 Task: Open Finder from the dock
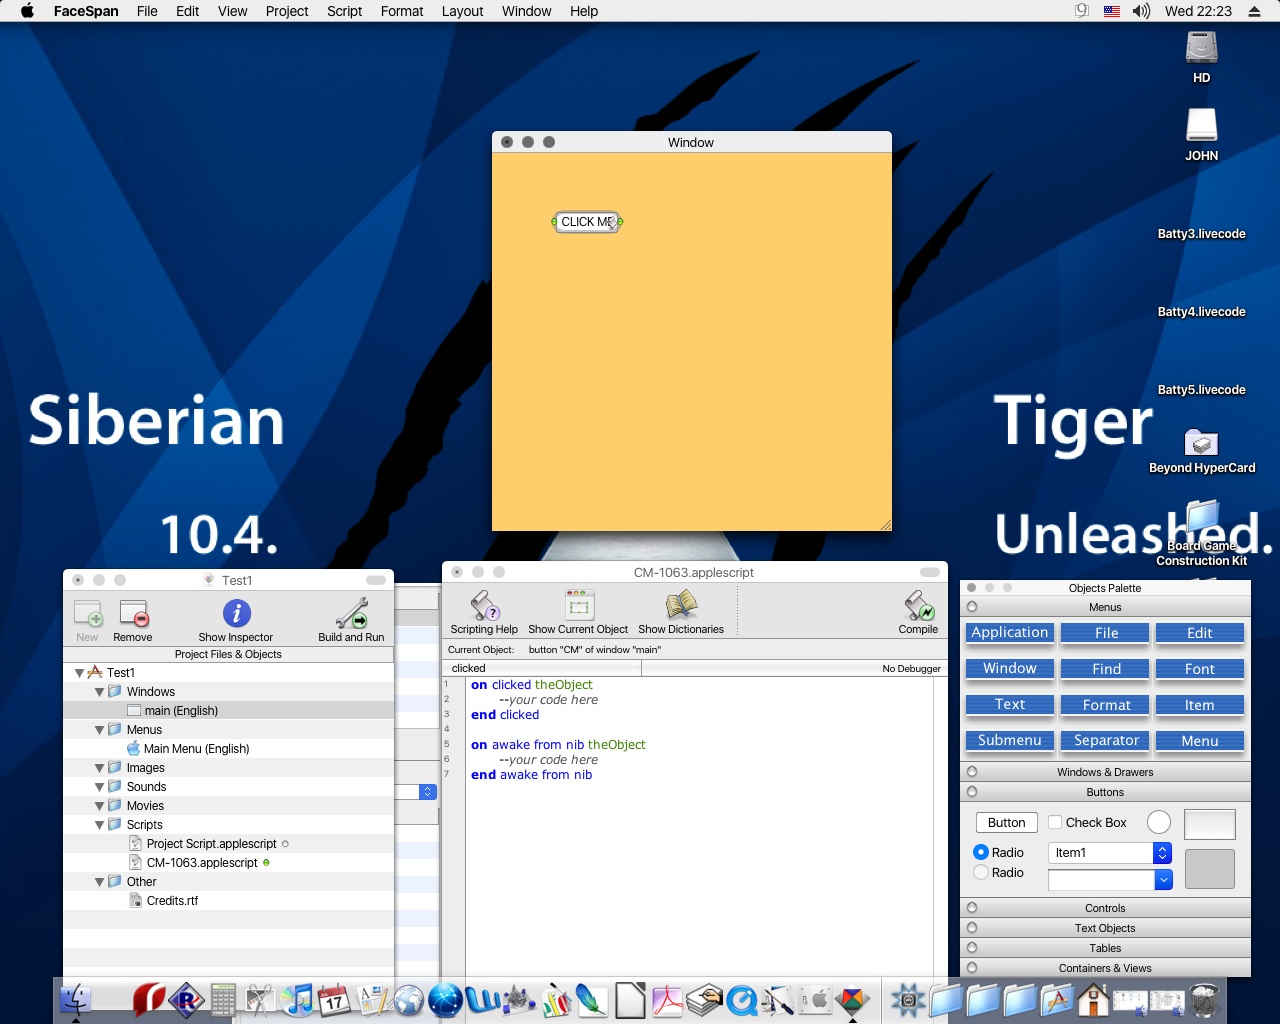pyautogui.click(x=76, y=999)
